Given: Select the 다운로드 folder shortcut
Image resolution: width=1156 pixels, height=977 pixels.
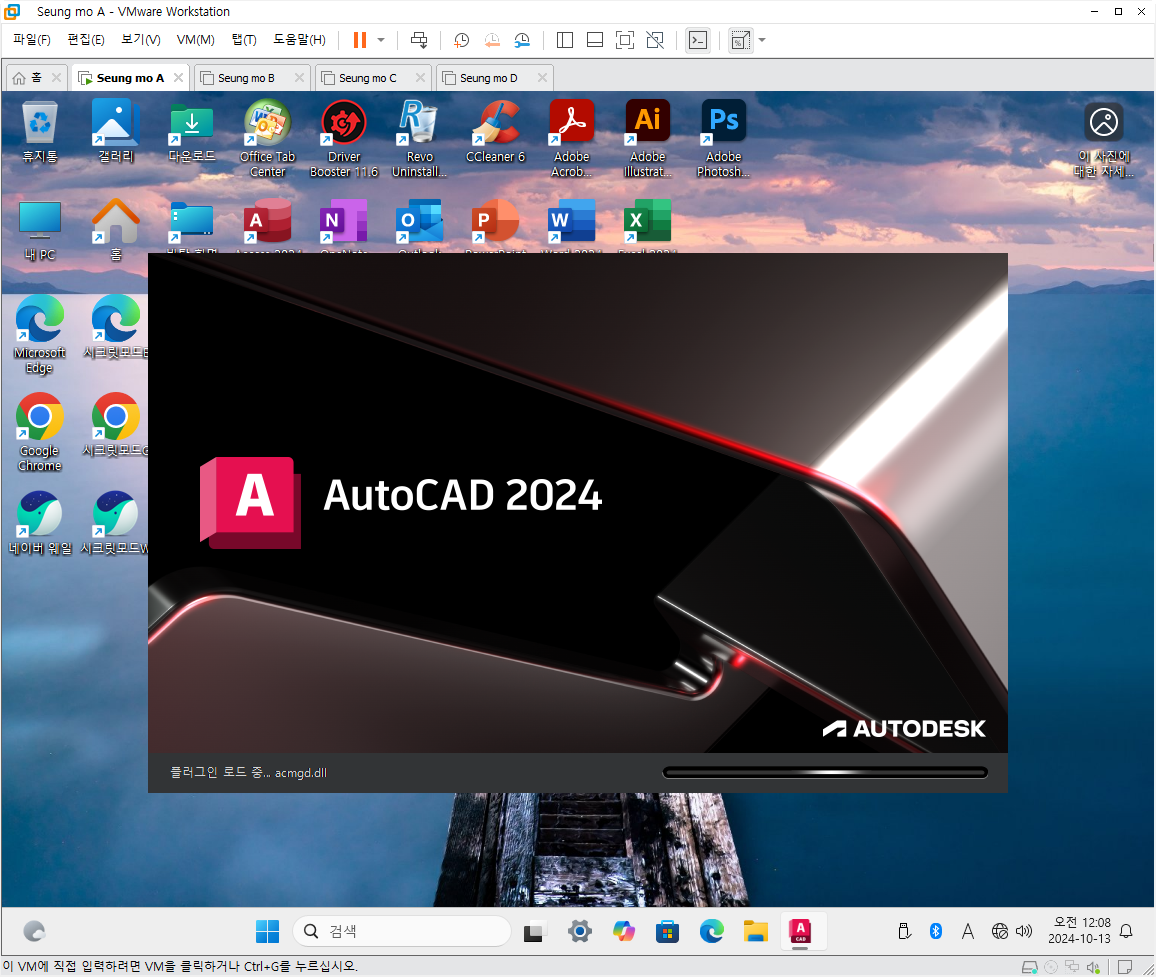Looking at the screenshot, I should click(x=192, y=133).
